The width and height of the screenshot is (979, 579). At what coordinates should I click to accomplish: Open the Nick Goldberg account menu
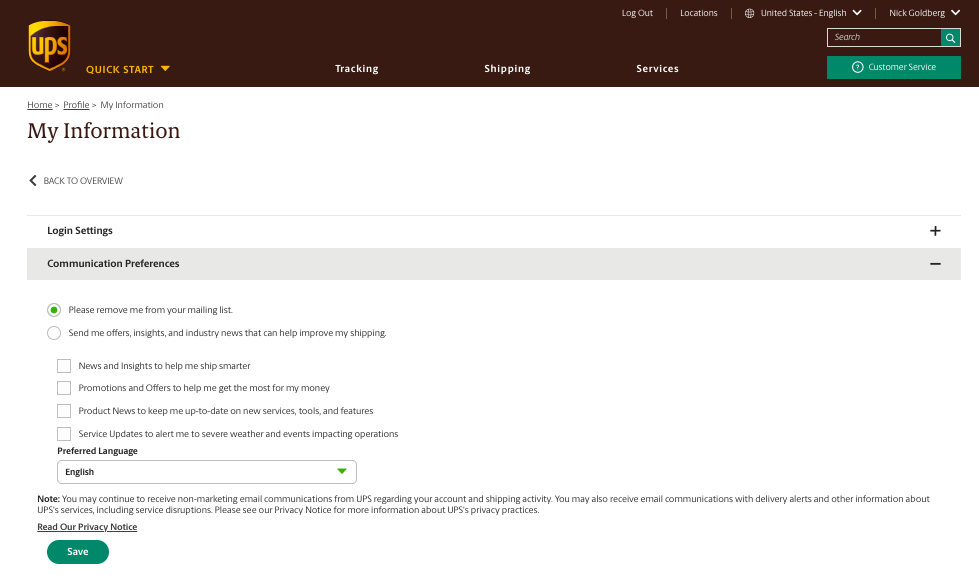pos(924,13)
